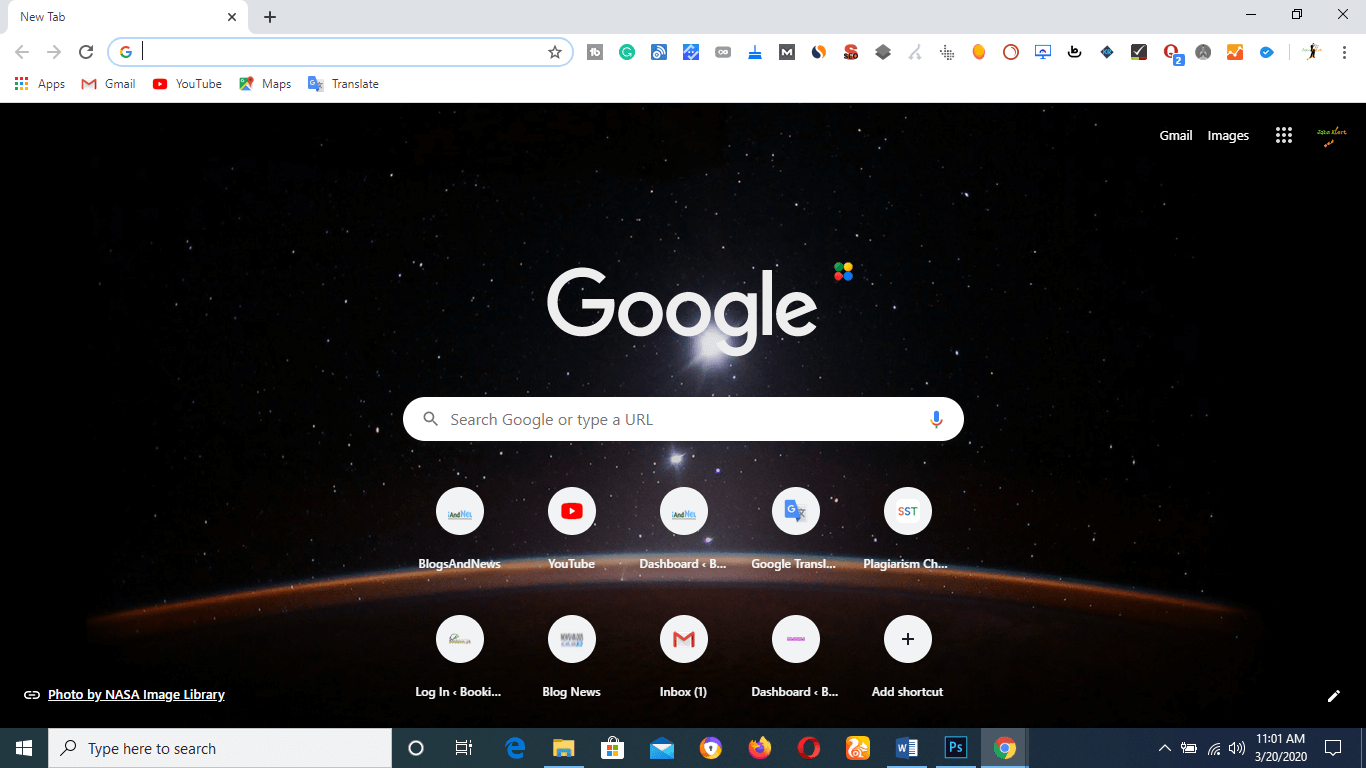Screen dimensions: 1366x768
Task: Open Task View from the taskbar
Action: [x=464, y=748]
